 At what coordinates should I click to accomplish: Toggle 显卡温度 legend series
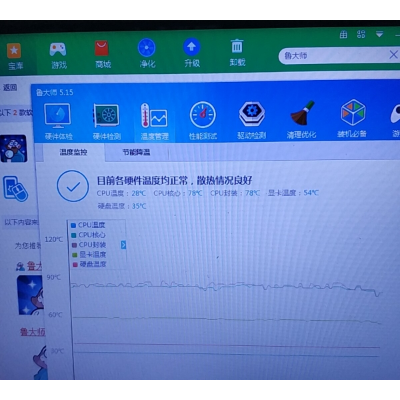click(x=89, y=255)
